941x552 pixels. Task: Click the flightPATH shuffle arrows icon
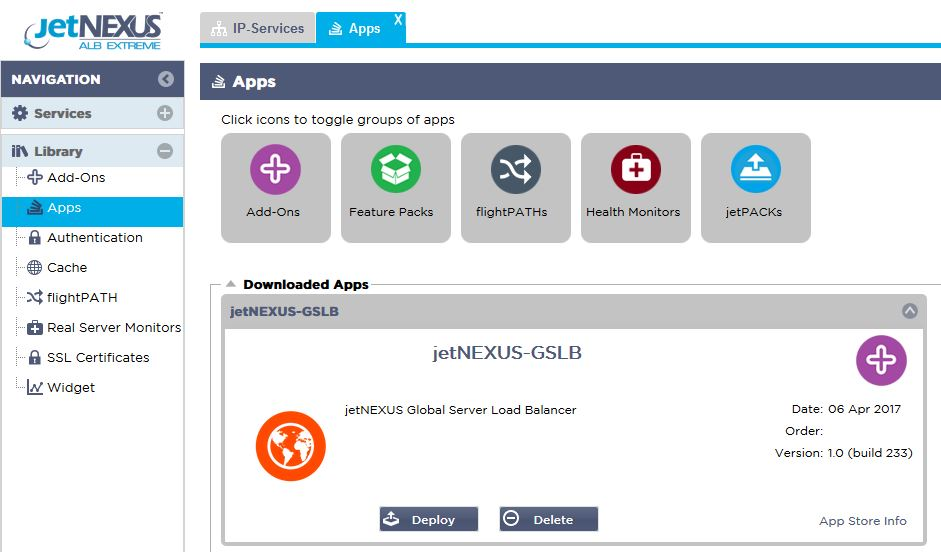pos(35,297)
